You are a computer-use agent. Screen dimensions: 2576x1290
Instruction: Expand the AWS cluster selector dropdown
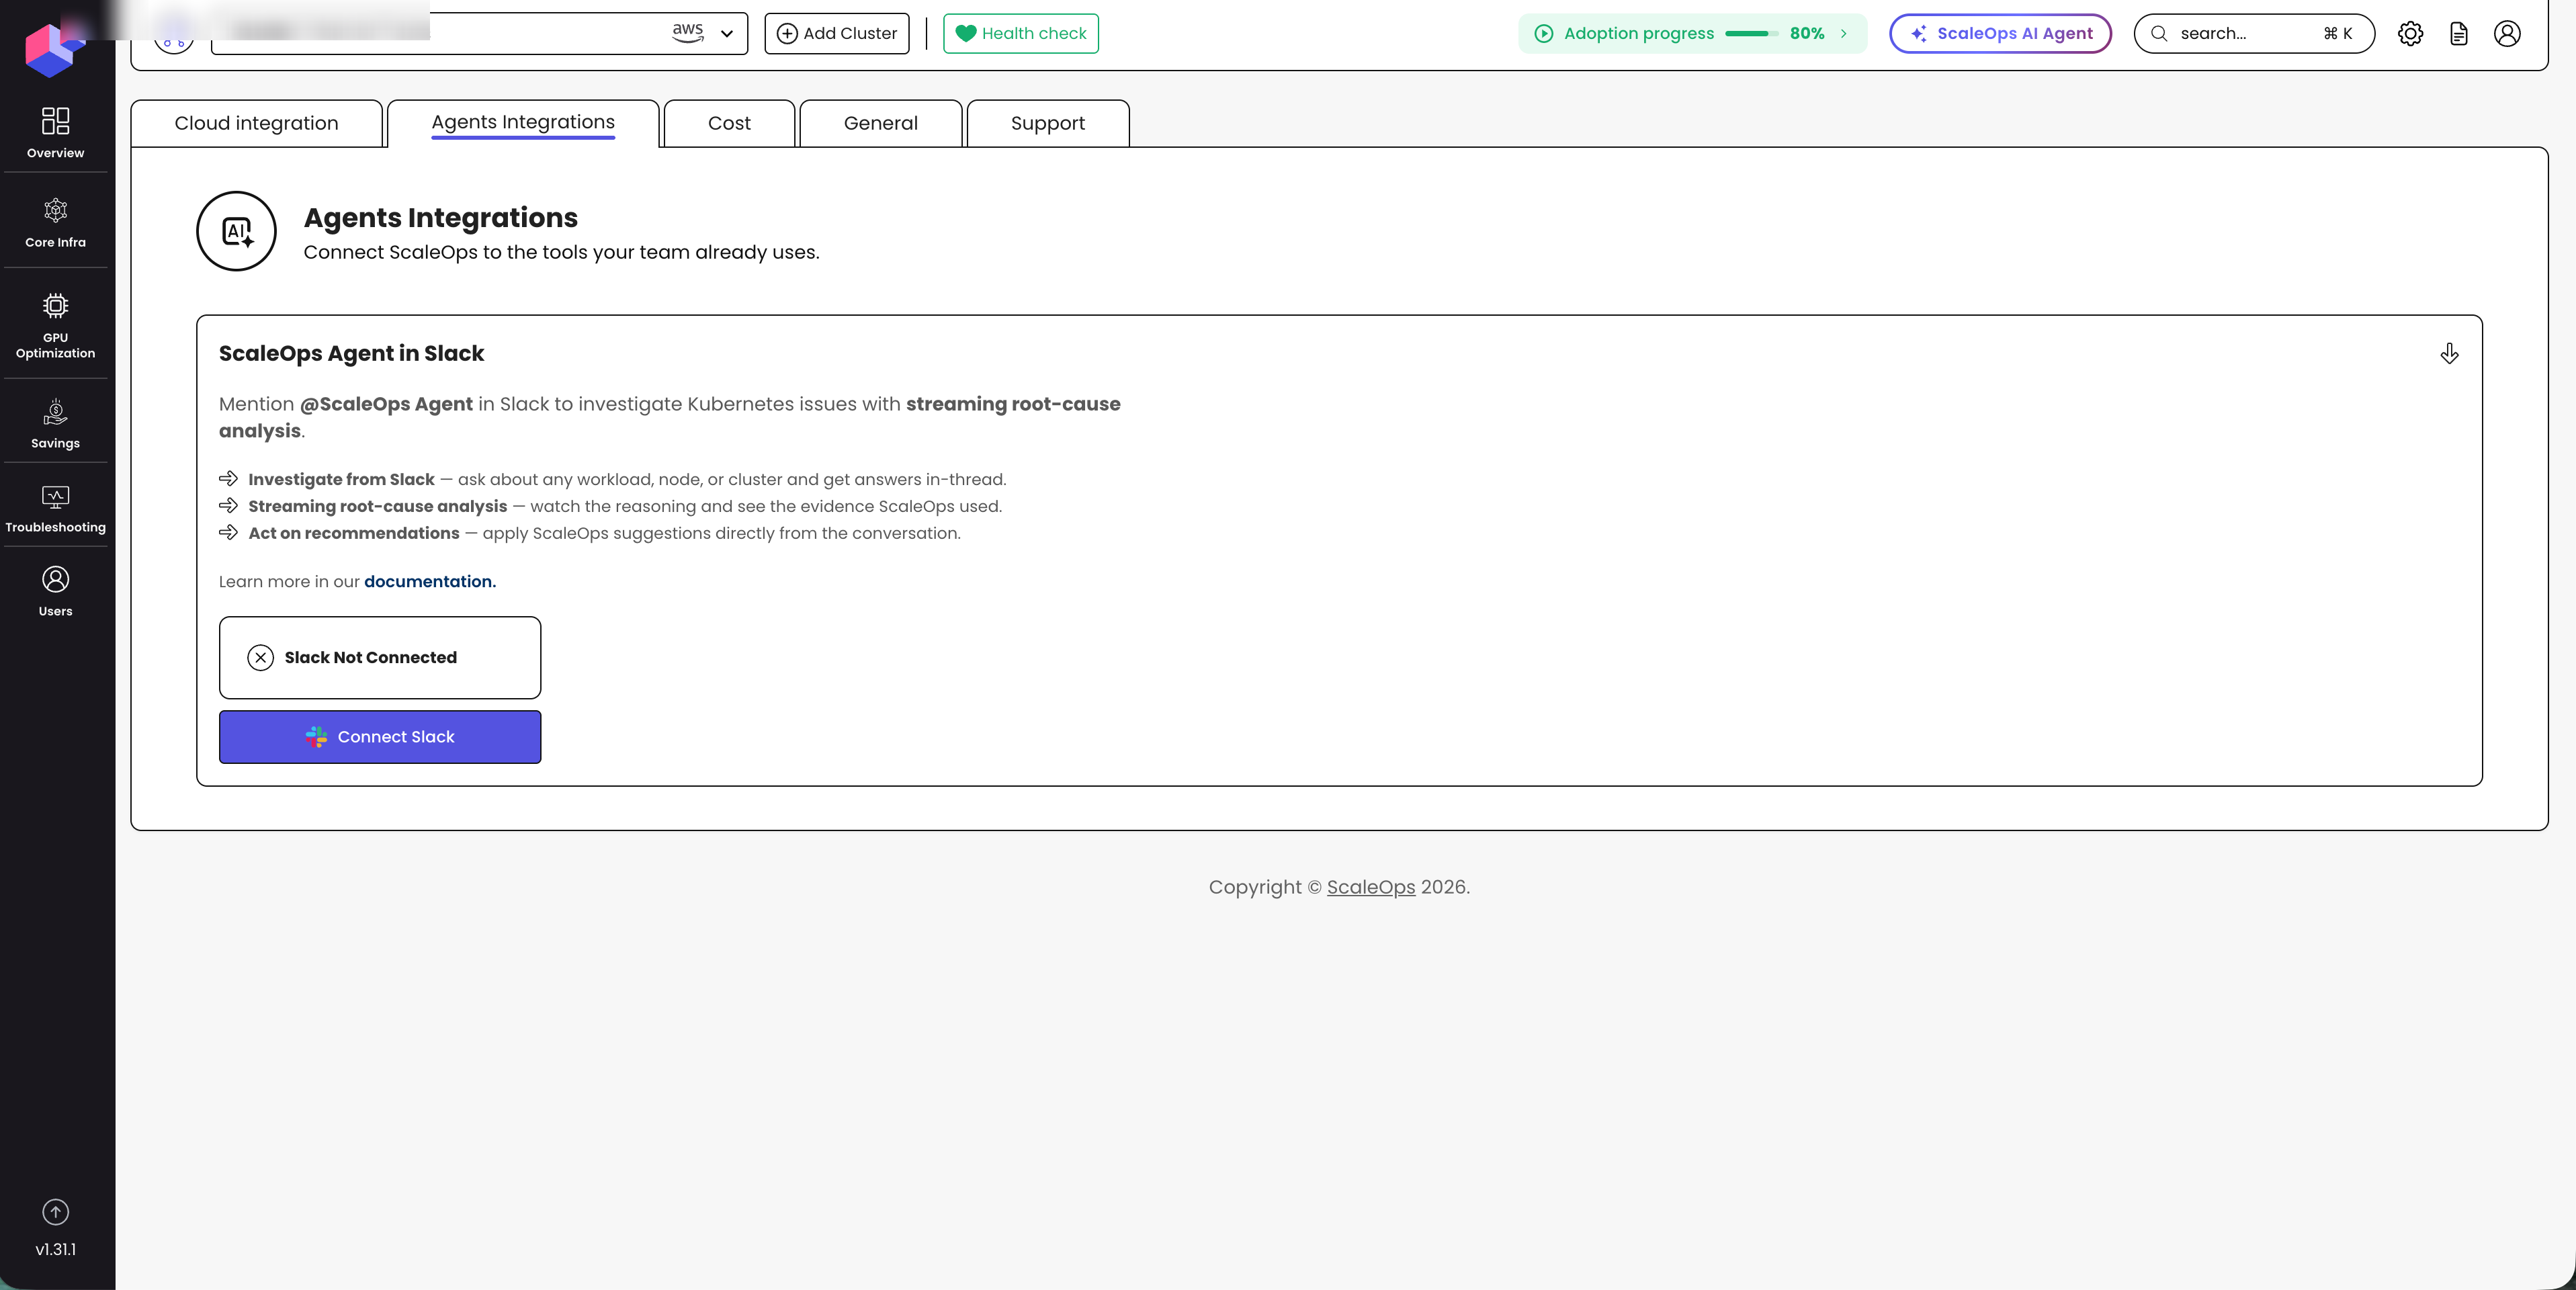727,34
